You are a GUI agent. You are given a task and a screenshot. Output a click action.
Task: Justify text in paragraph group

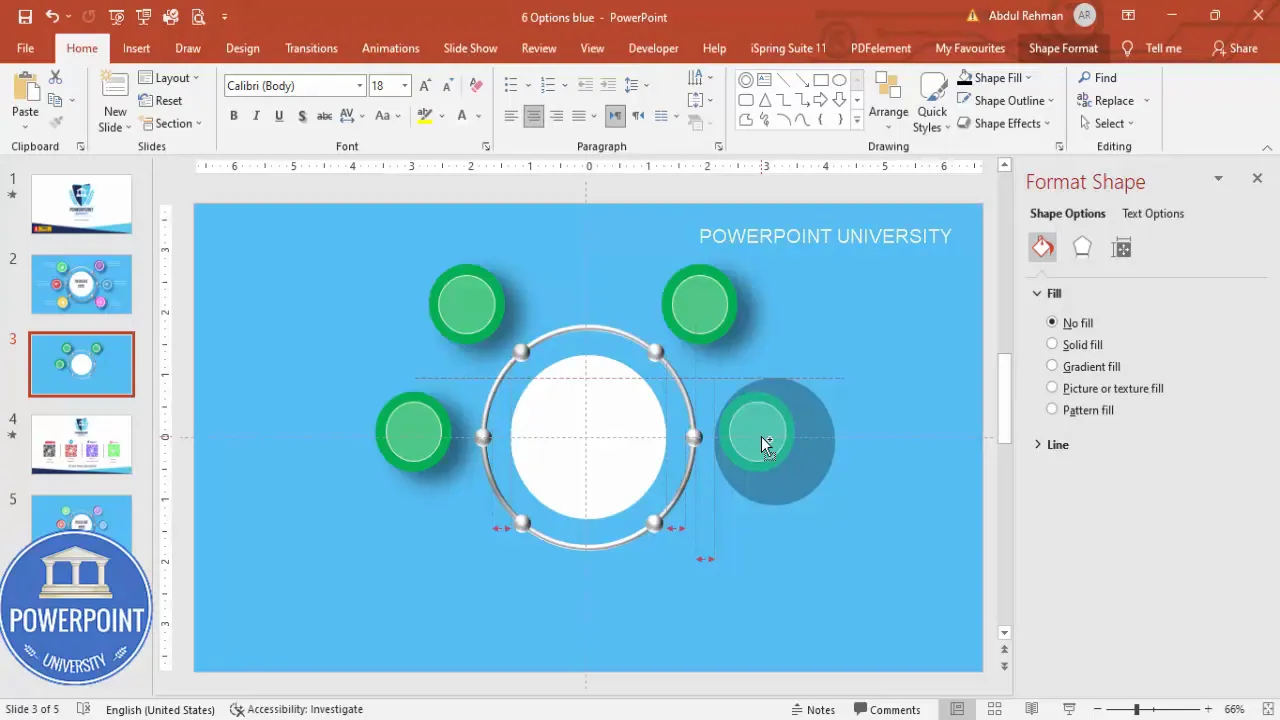coord(579,116)
